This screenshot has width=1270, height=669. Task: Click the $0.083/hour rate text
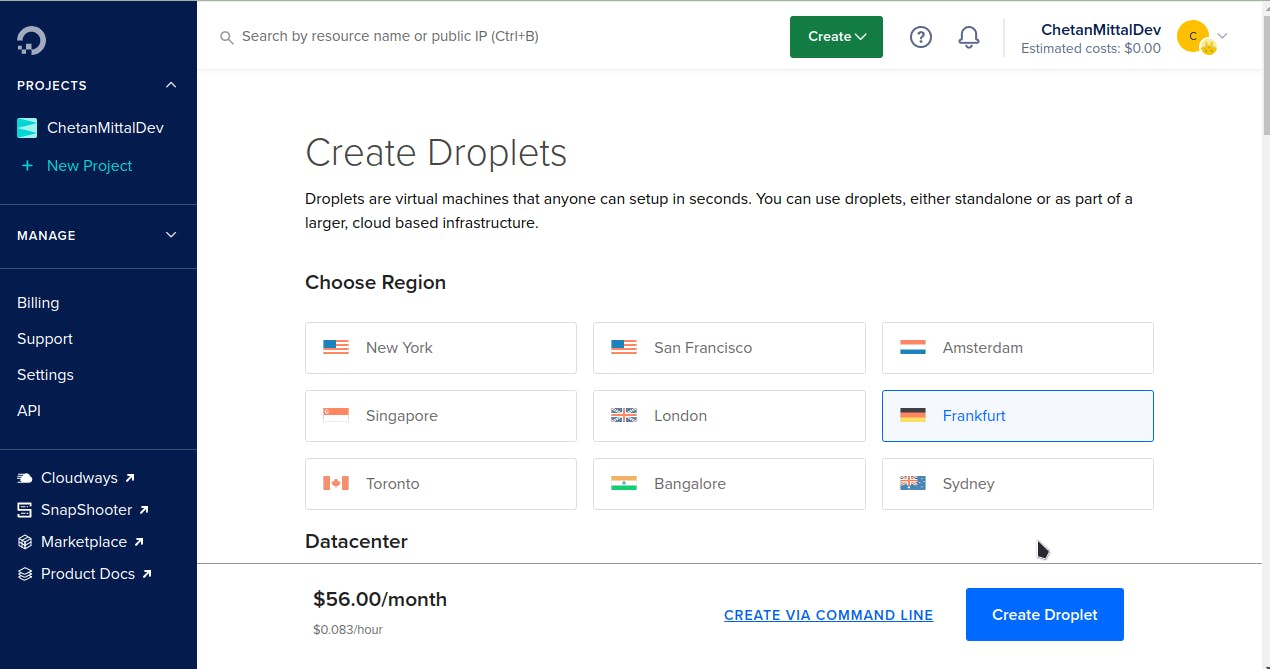348,630
